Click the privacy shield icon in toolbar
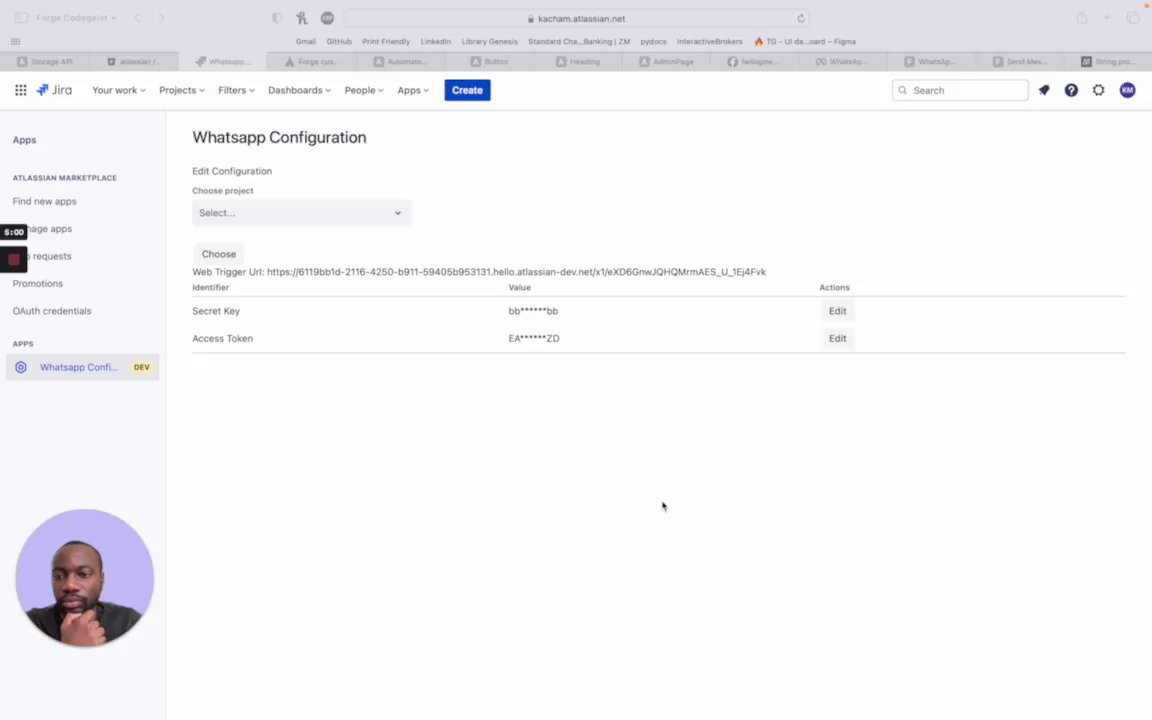The width and height of the screenshot is (1152, 720). click(x=276, y=18)
